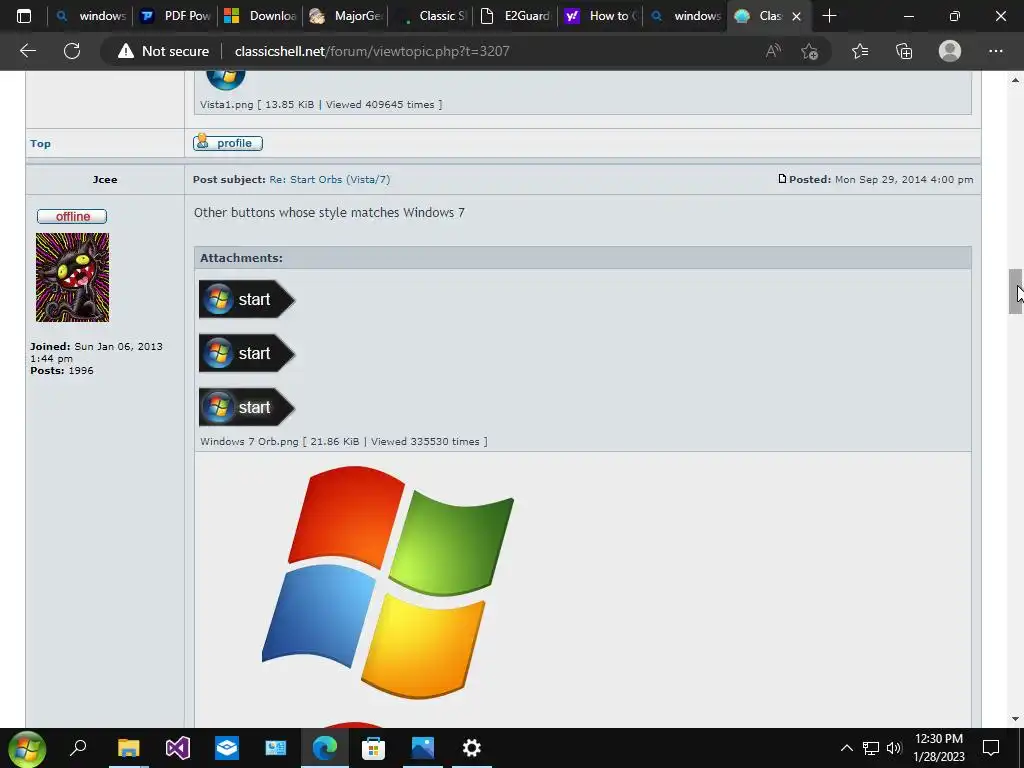
Task: Open Edge Settings and more menu
Action: tap(995, 51)
